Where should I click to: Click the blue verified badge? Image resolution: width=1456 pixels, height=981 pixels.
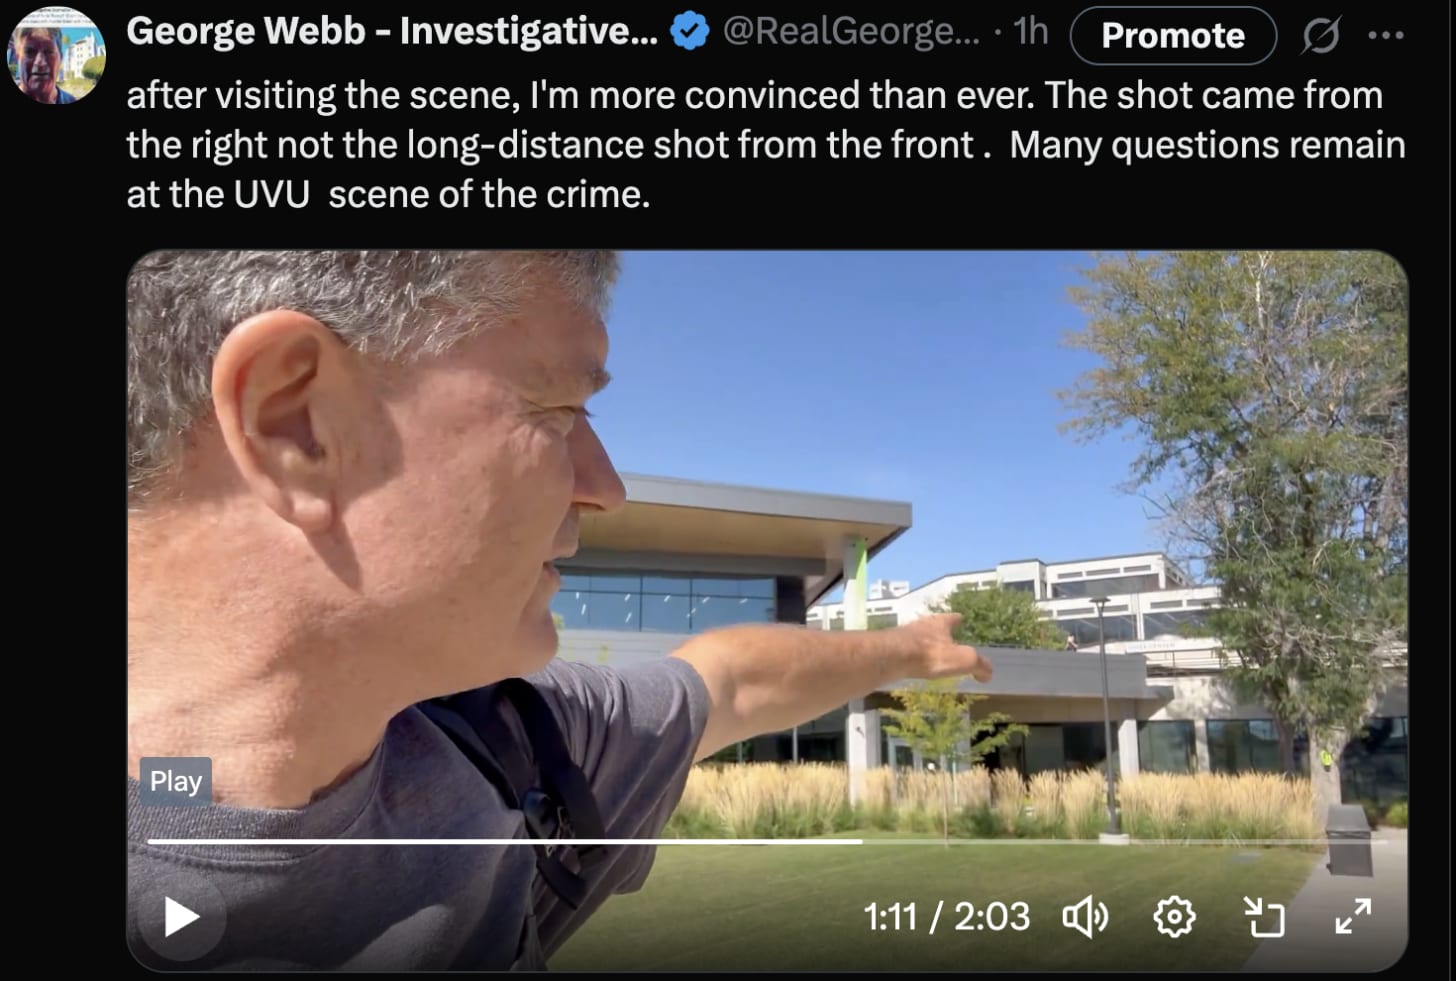(689, 32)
